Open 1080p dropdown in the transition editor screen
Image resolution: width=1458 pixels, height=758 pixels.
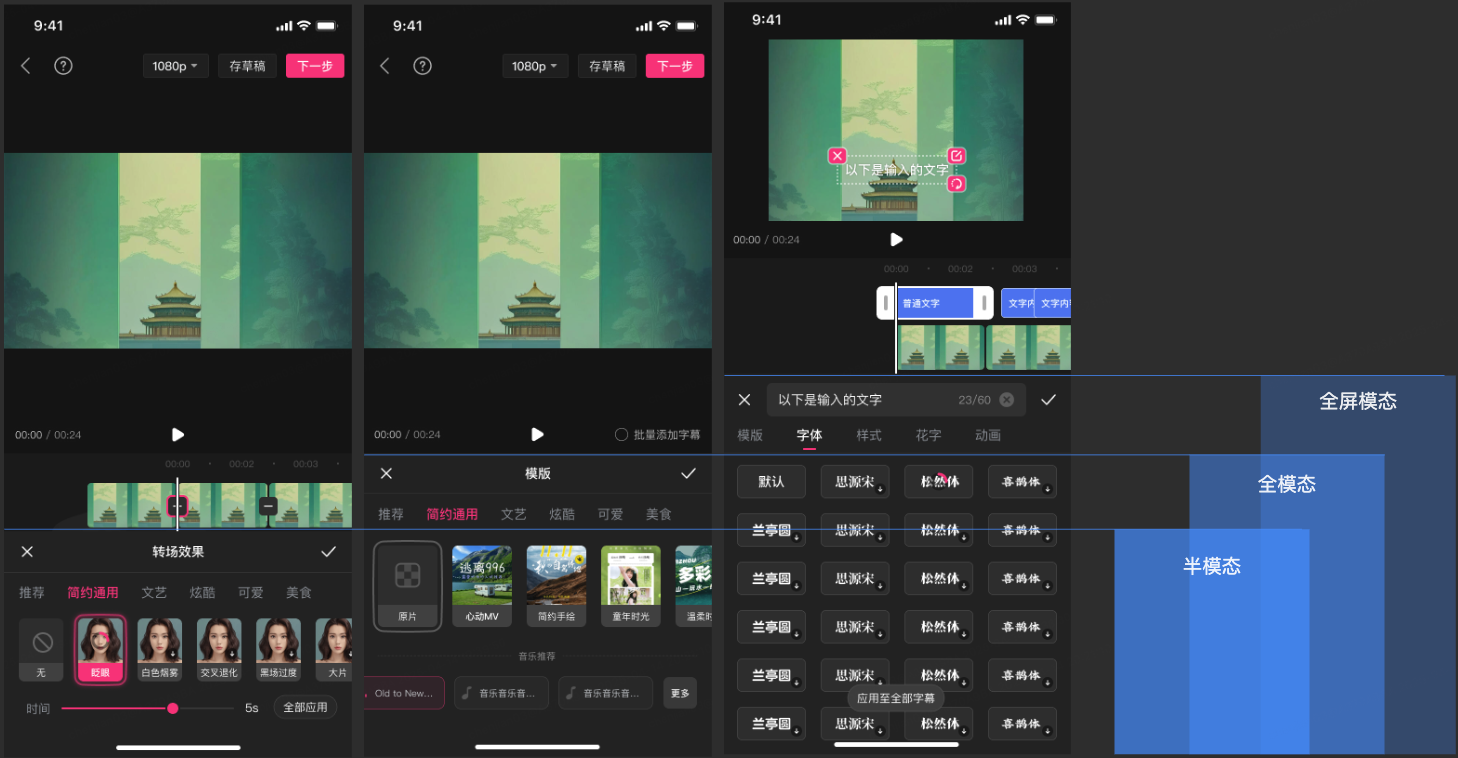pos(174,66)
